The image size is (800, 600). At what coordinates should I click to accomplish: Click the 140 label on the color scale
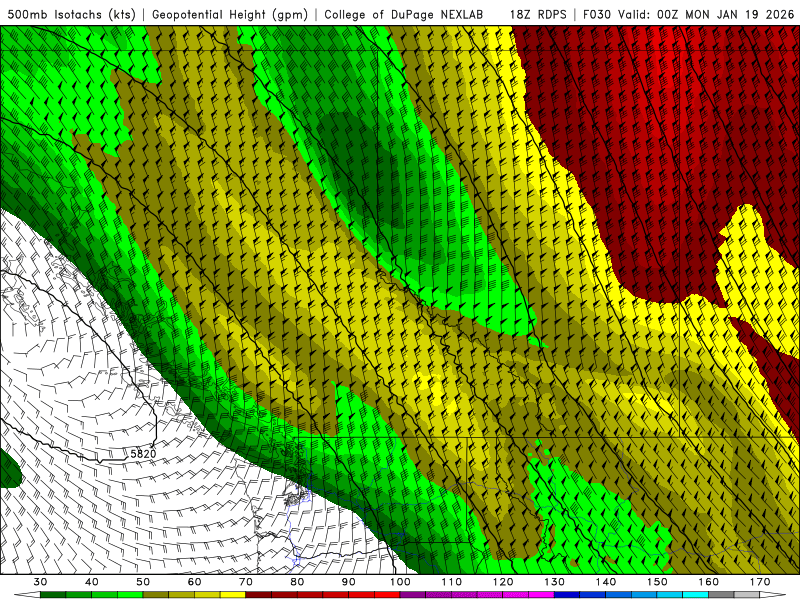606,582
